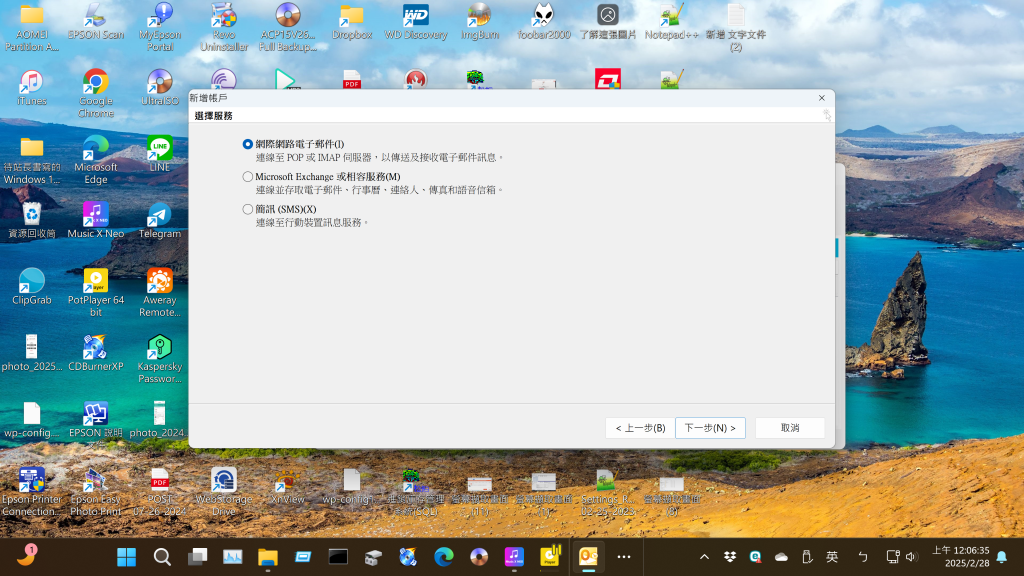The width and height of the screenshot is (1024, 576).
Task: Choose Microsoft Exchange 或相容服務 option
Action: pos(248,177)
